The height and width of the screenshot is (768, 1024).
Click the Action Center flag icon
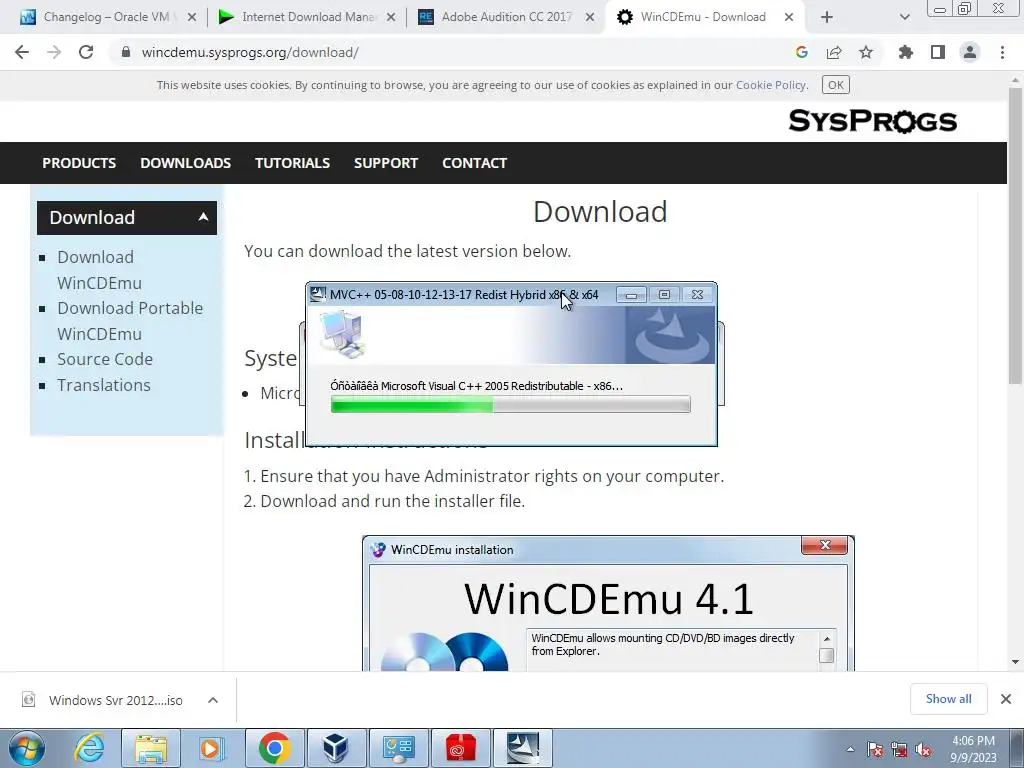pyautogui.click(x=875, y=750)
